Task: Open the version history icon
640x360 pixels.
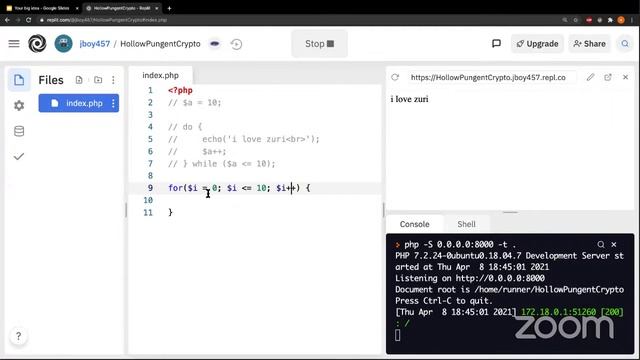Action: (236, 44)
